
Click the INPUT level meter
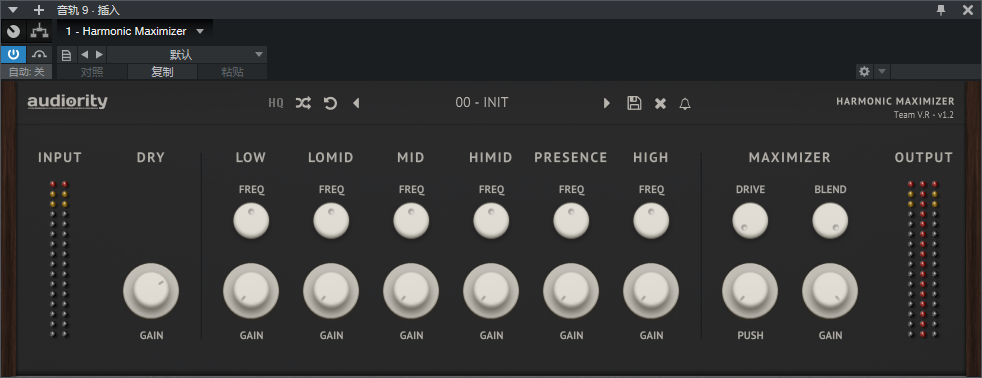pos(59,259)
